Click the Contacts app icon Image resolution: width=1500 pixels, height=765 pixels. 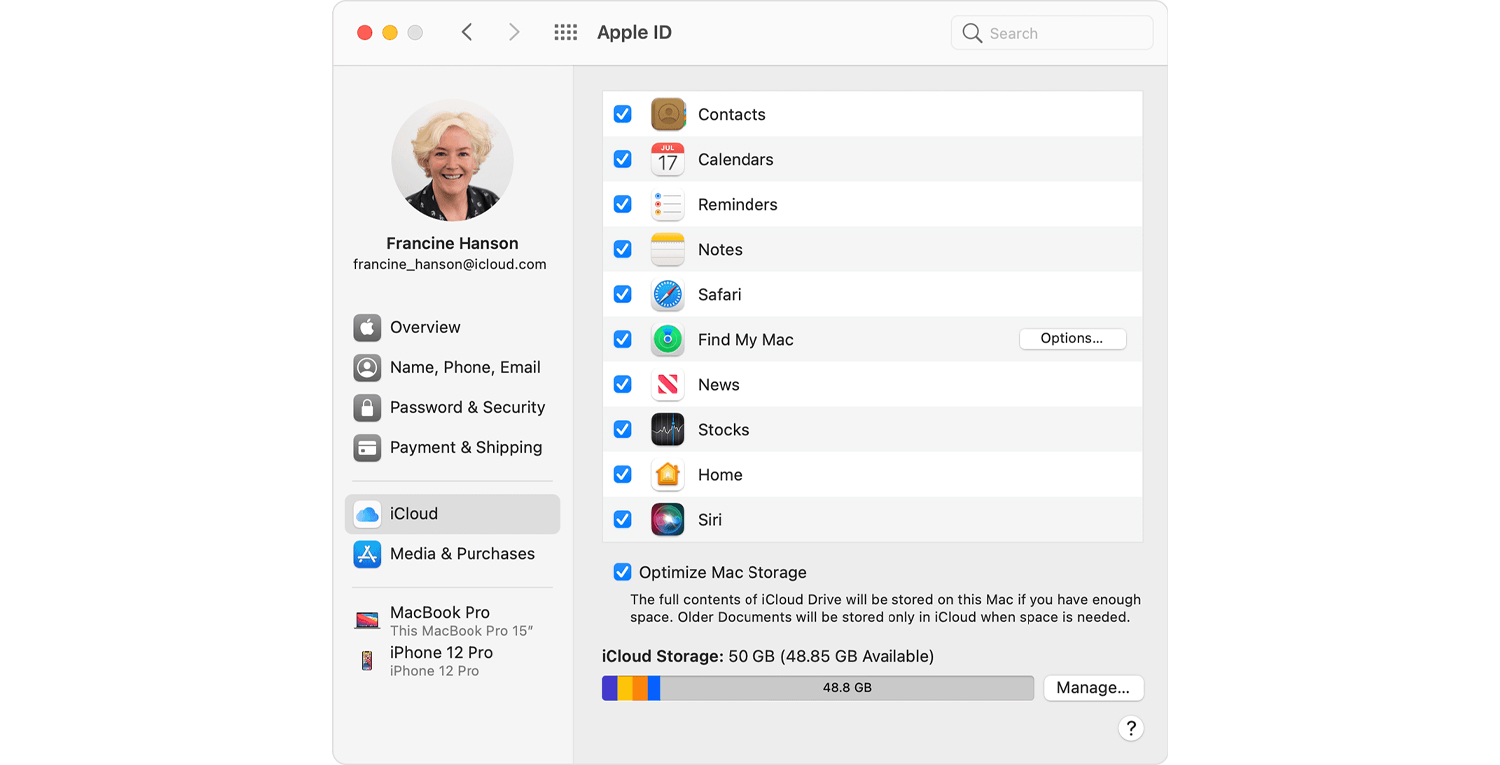668,114
